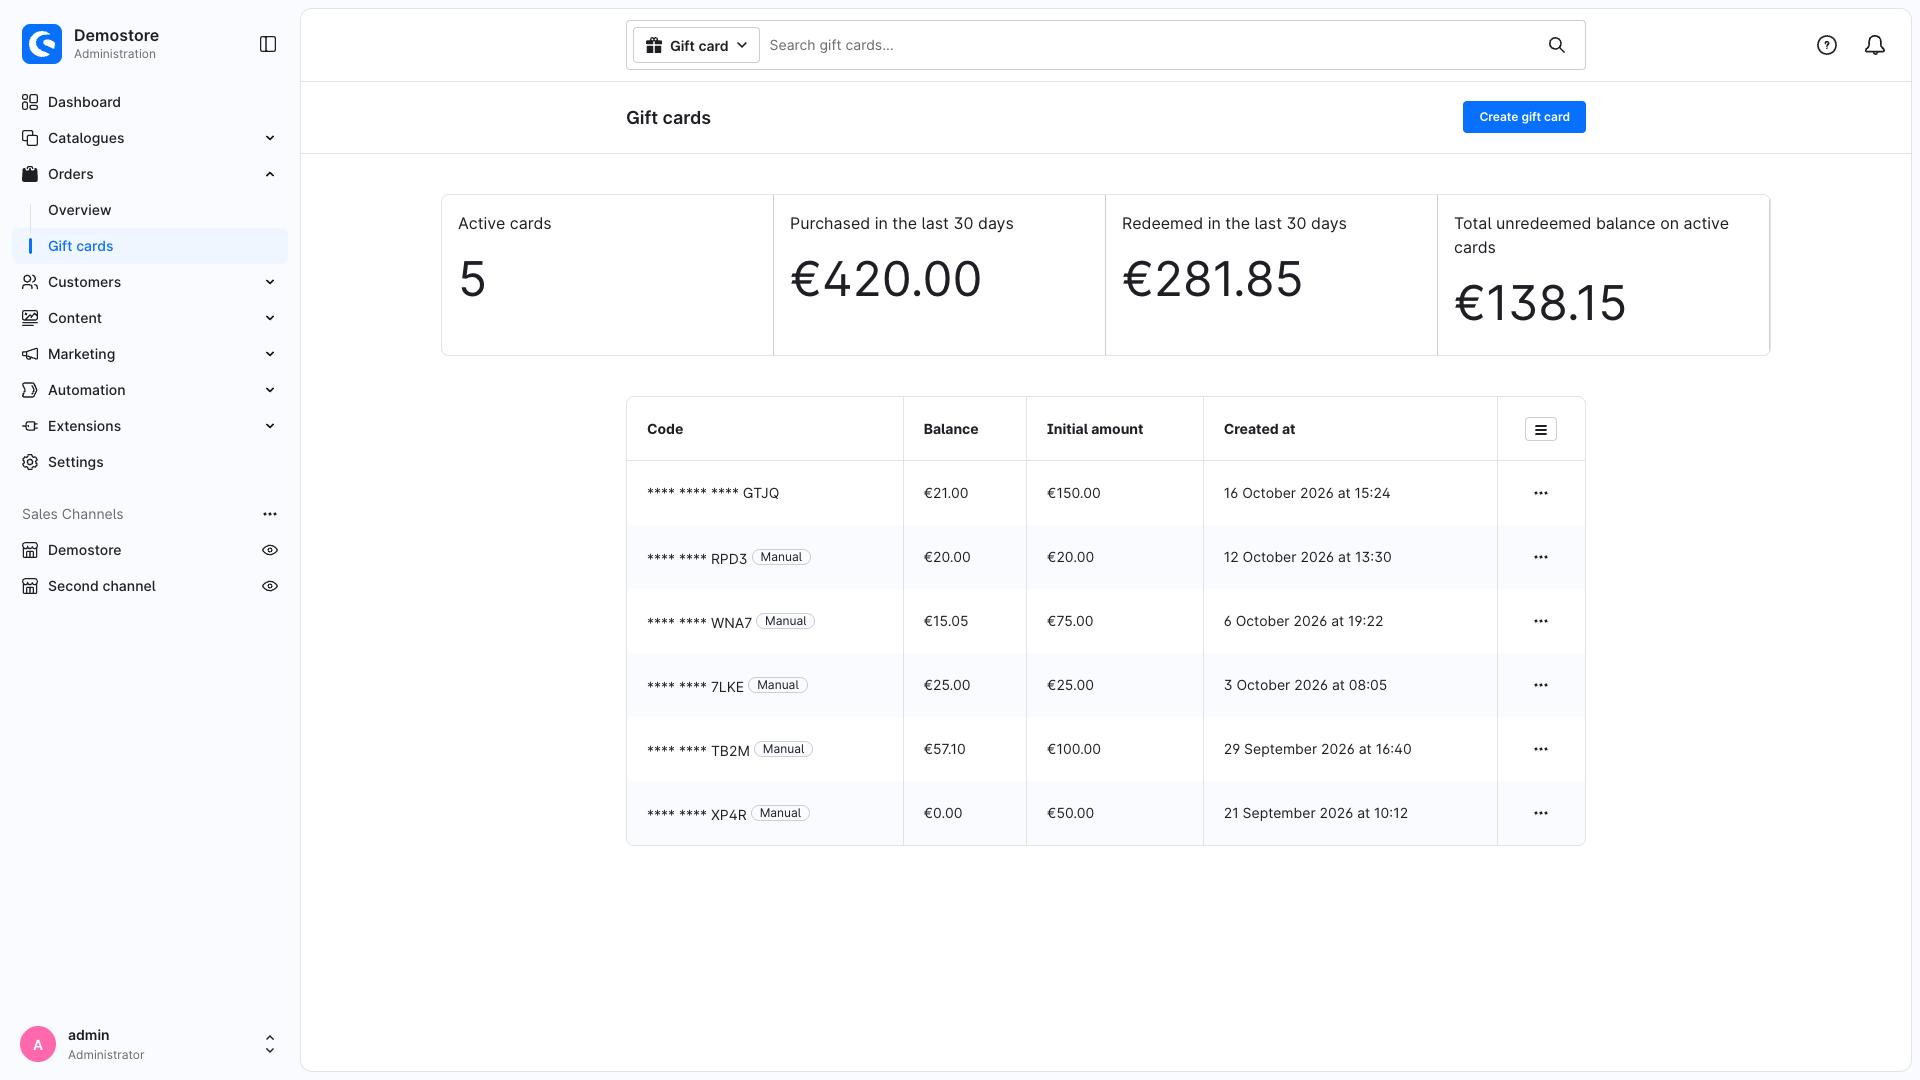Click the Content icon in sidebar
1920x1080 pixels.
[x=30, y=318]
